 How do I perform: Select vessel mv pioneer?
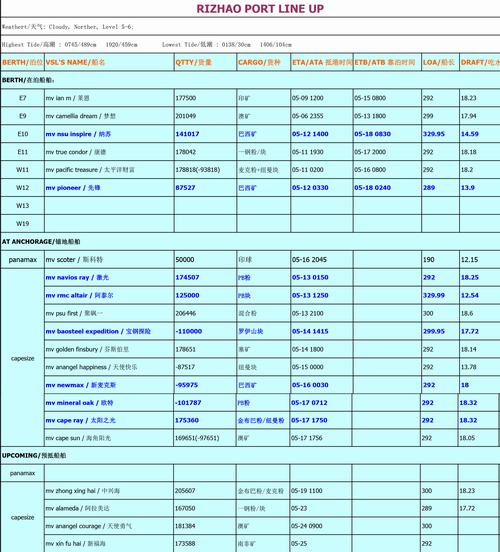tap(73, 188)
